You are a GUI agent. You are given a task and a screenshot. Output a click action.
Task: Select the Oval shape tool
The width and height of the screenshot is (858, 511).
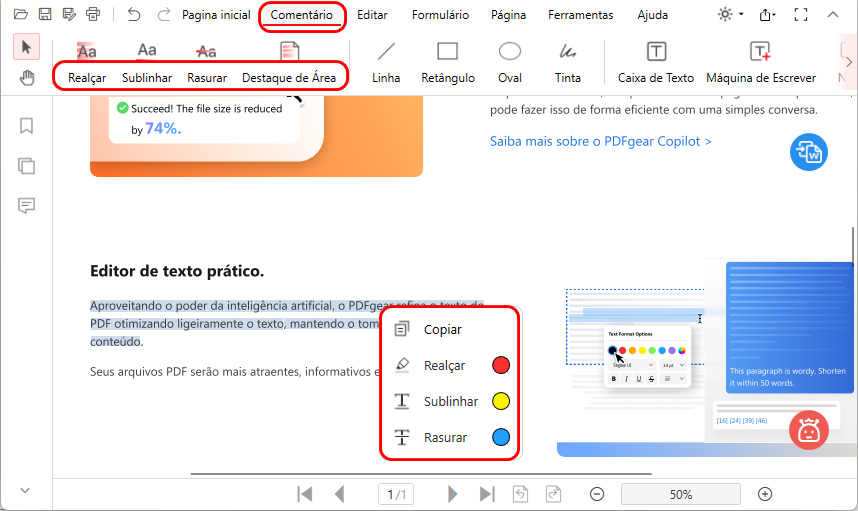(x=509, y=63)
